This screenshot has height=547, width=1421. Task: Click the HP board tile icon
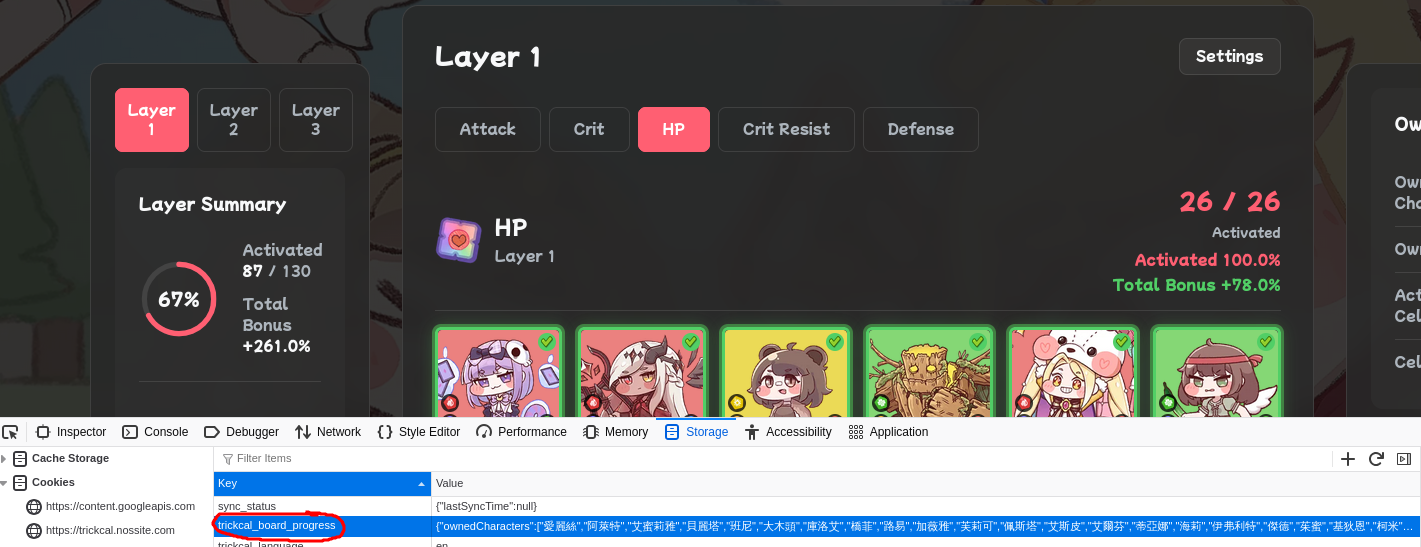pyautogui.click(x=458, y=240)
